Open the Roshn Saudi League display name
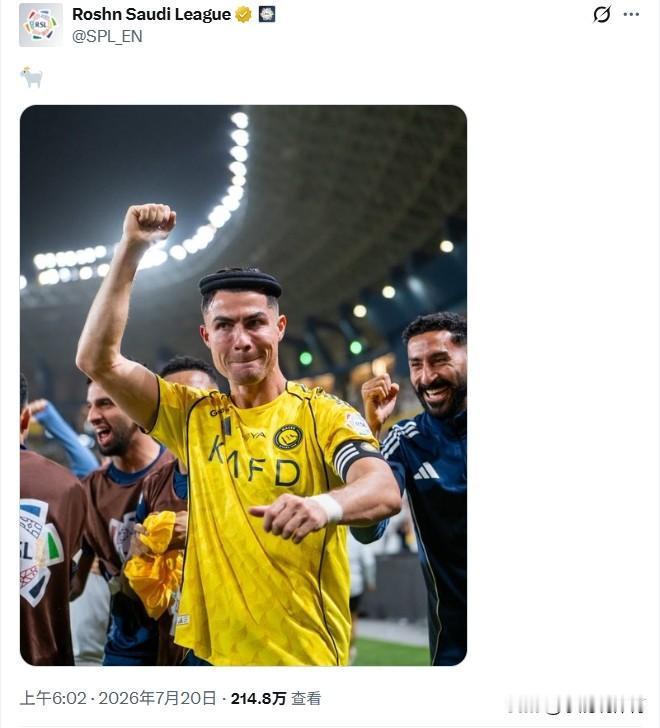The height and width of the screenshot is (728, 660). pos(151,14)
